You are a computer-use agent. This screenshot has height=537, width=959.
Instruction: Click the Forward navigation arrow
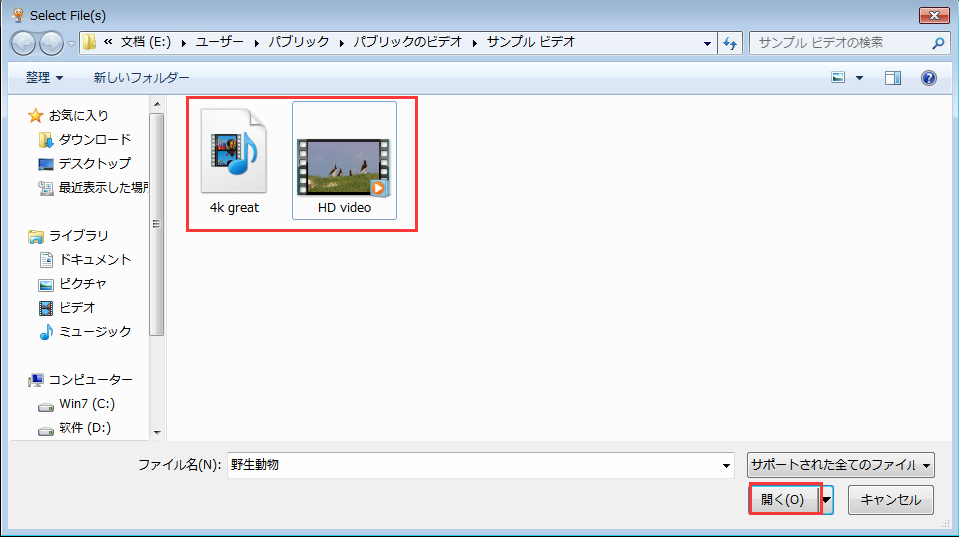51,43
